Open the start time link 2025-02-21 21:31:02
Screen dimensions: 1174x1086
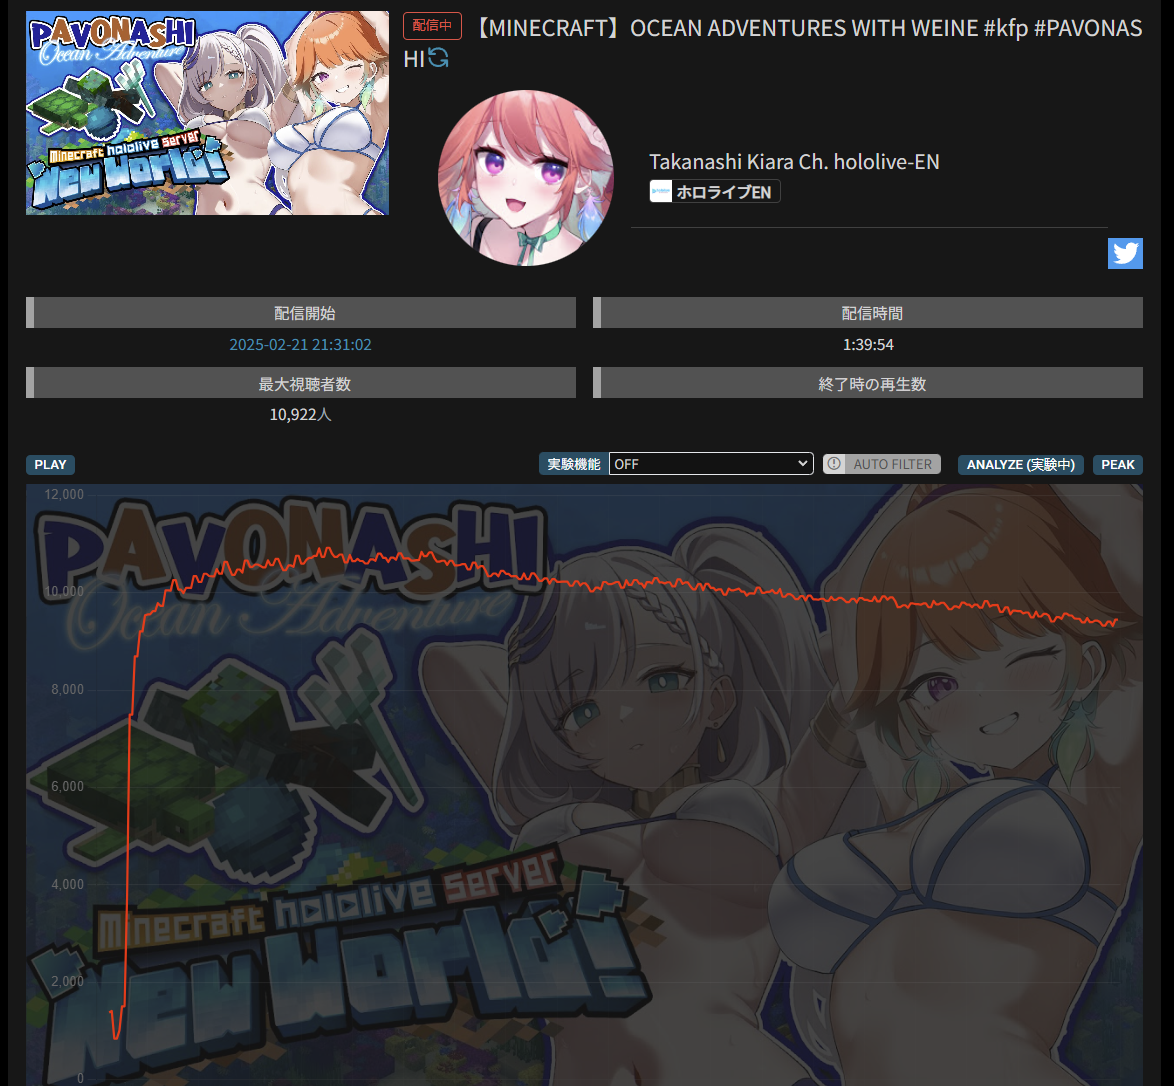[300, 345]
